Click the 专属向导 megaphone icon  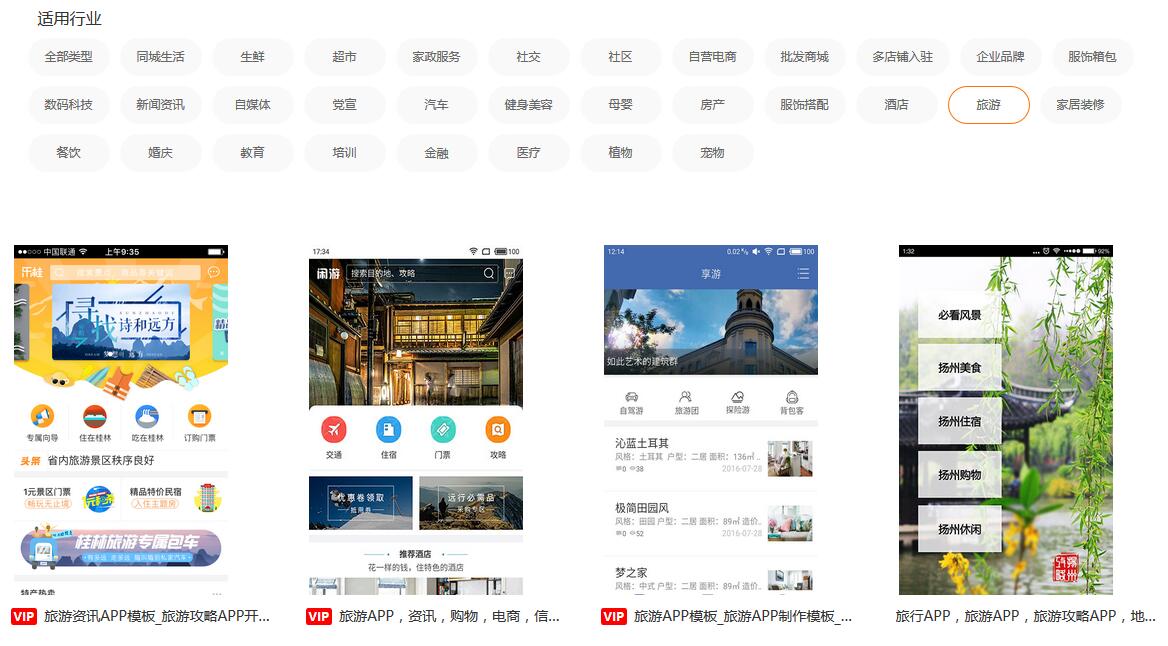pos(42,416)
